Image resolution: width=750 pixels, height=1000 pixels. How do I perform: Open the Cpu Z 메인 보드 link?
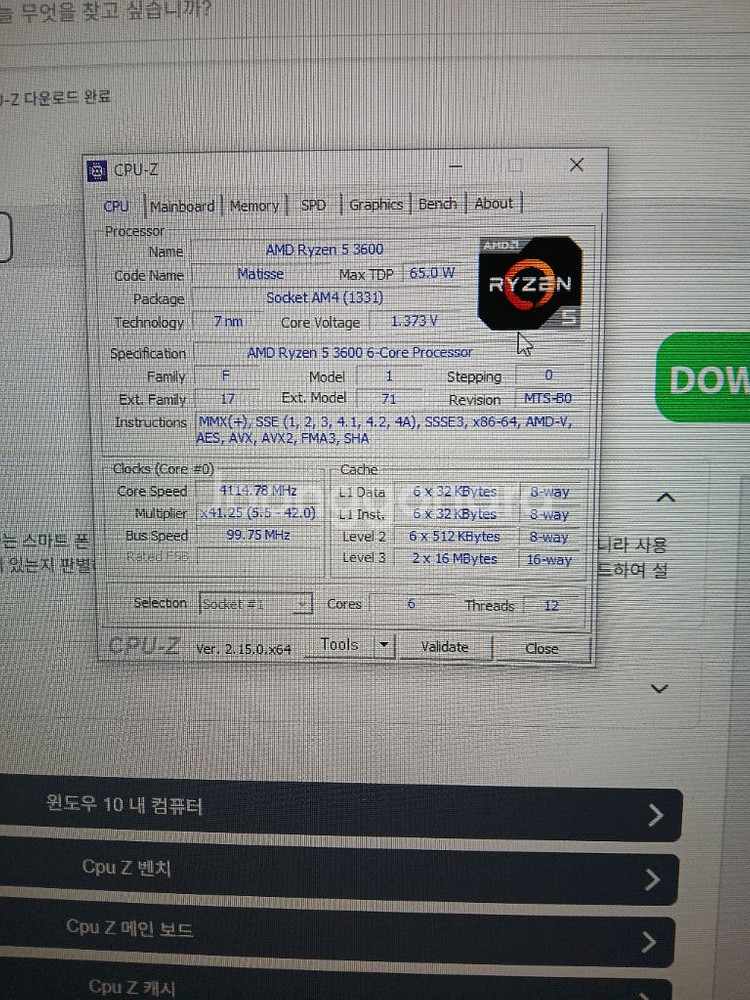pos(335,932)
